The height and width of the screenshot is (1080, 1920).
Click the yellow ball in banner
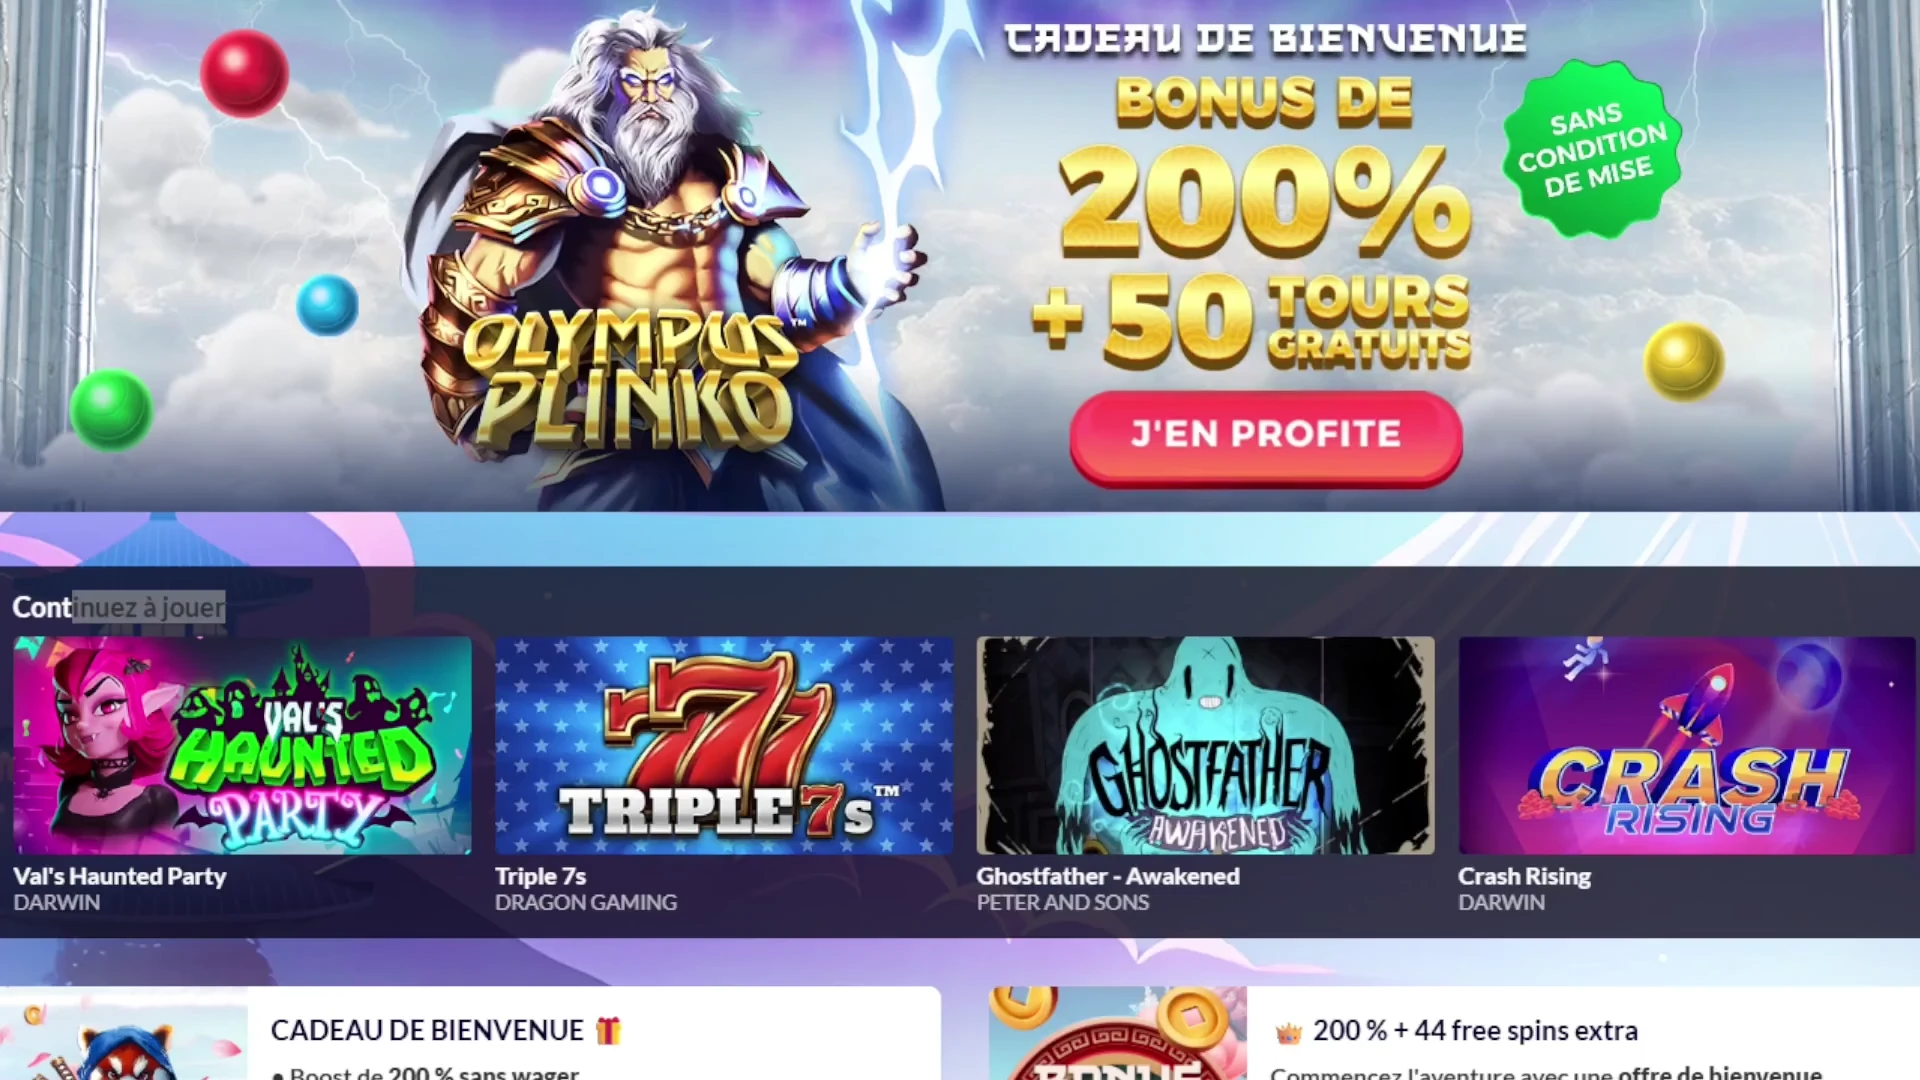point(1684,361)
